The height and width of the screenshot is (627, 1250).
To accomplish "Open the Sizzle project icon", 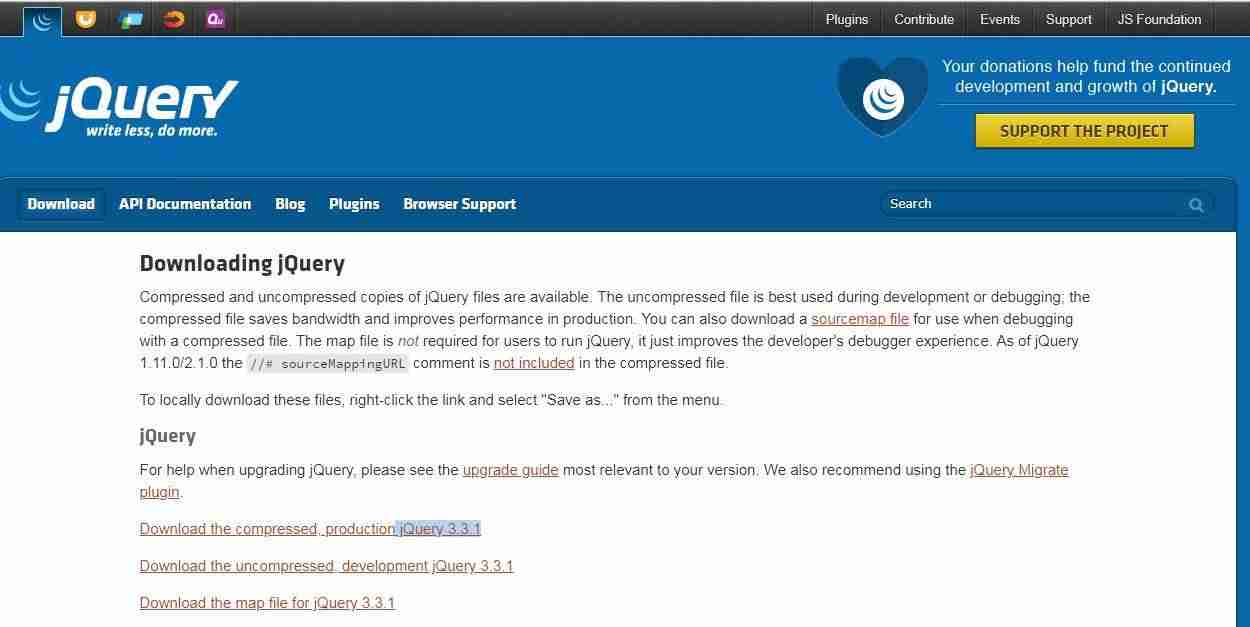I will coord(174,19).
